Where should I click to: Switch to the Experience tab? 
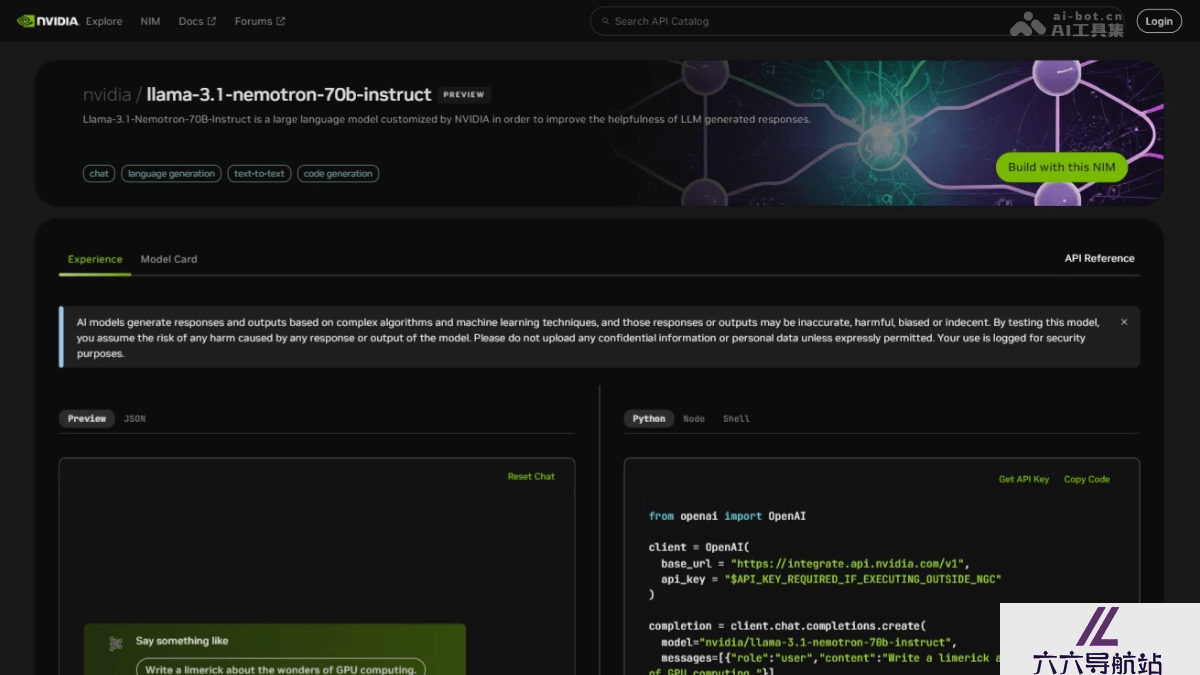point(95,259)
